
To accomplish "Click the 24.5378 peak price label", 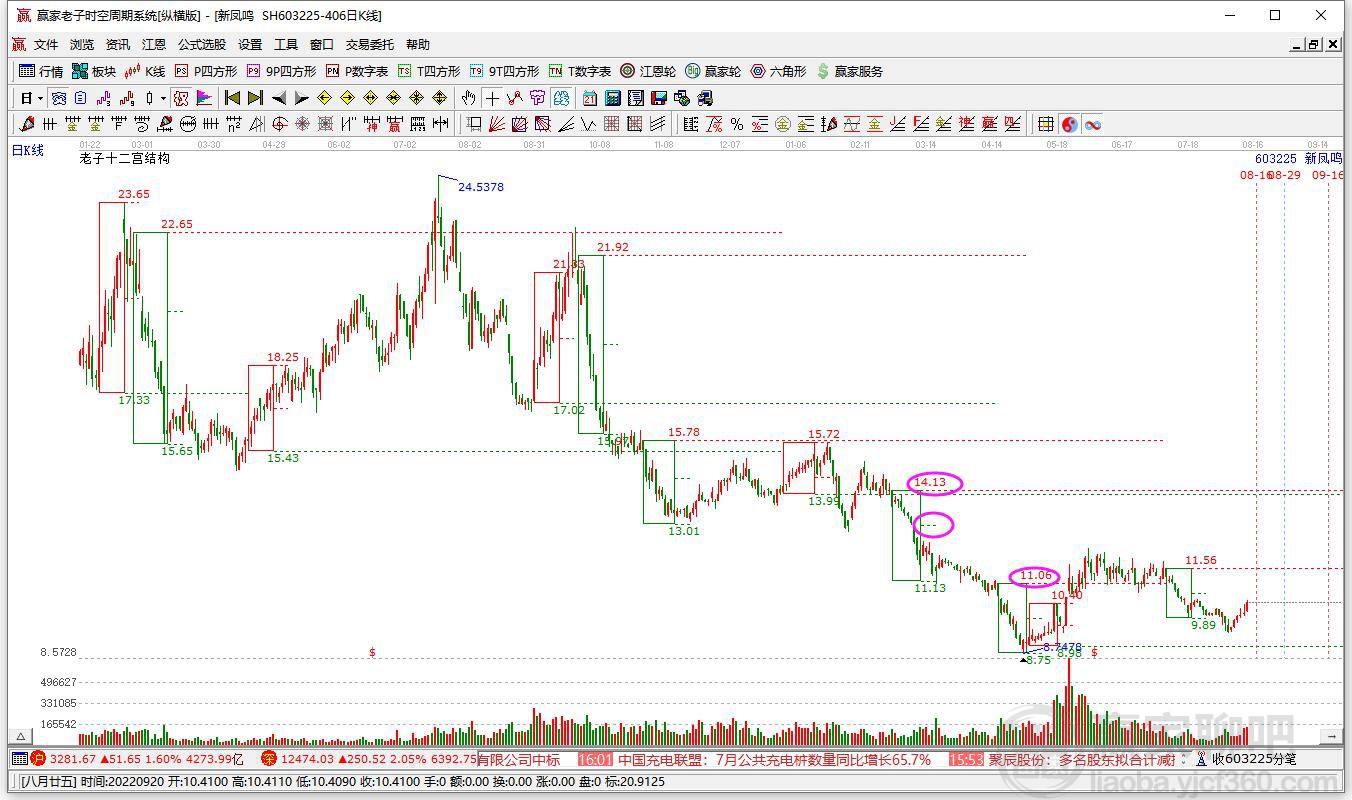I will (481, 187).
